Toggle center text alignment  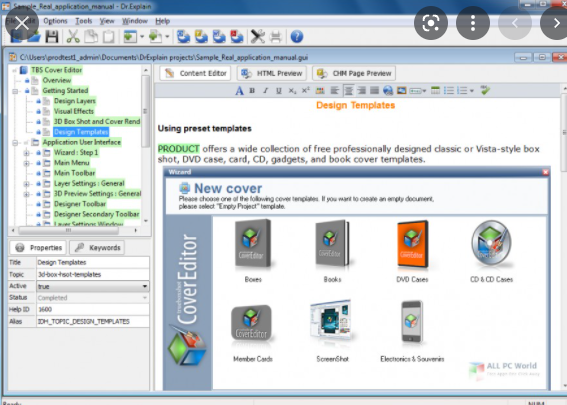coord(349,90)
